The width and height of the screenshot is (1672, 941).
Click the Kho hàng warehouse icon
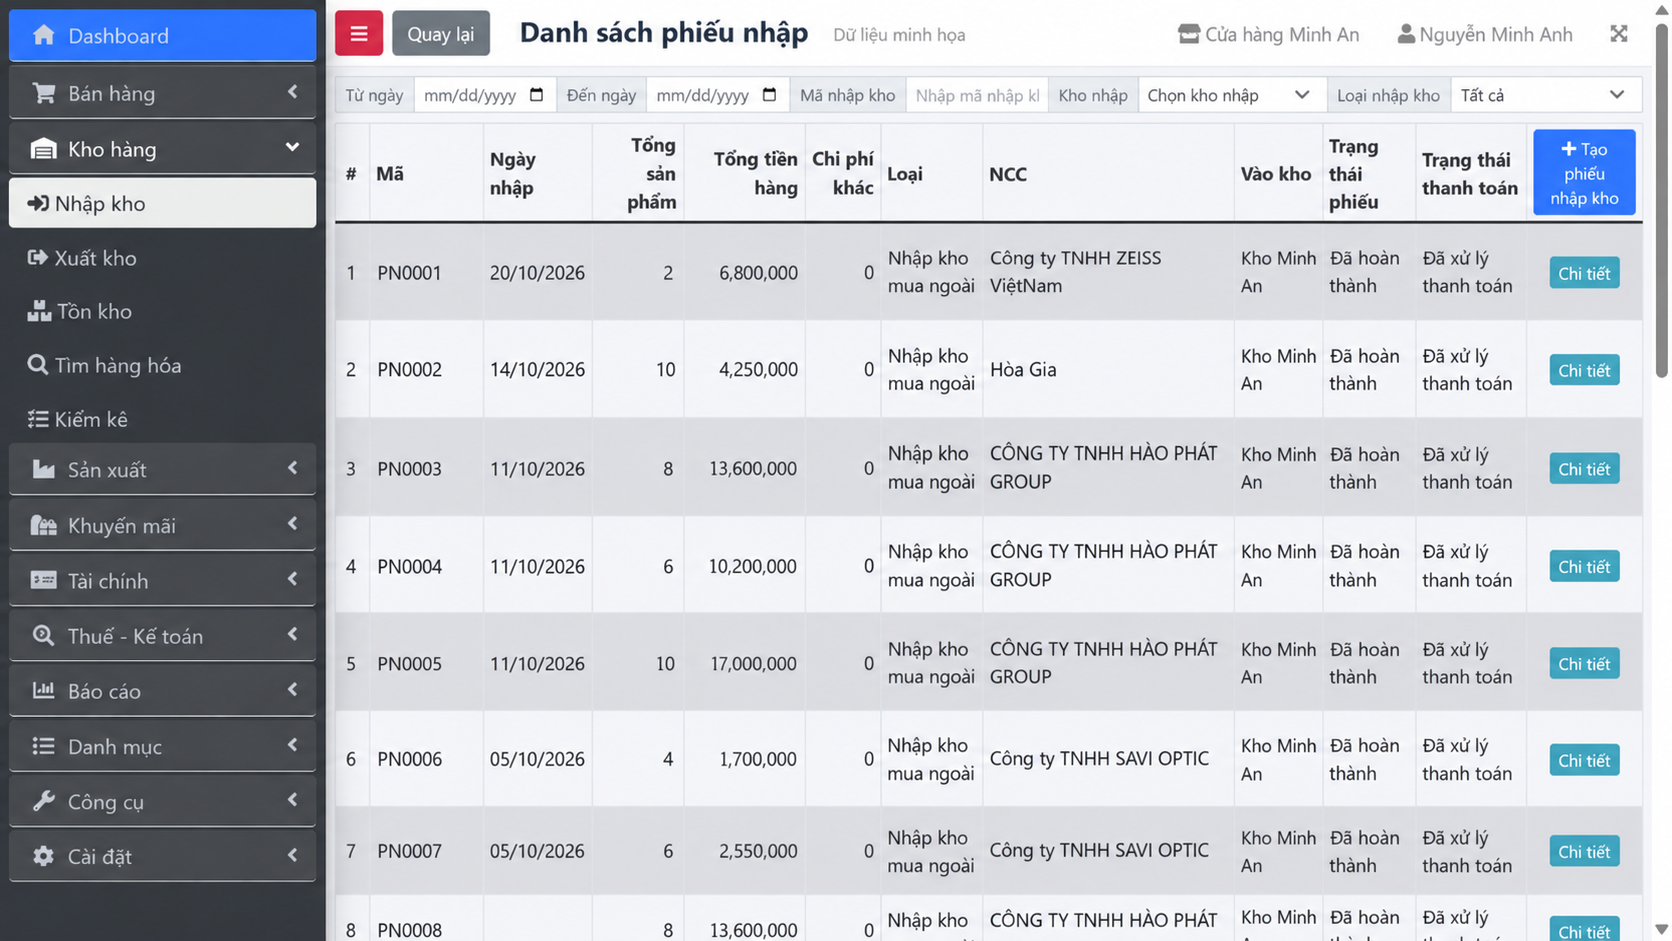43,149
